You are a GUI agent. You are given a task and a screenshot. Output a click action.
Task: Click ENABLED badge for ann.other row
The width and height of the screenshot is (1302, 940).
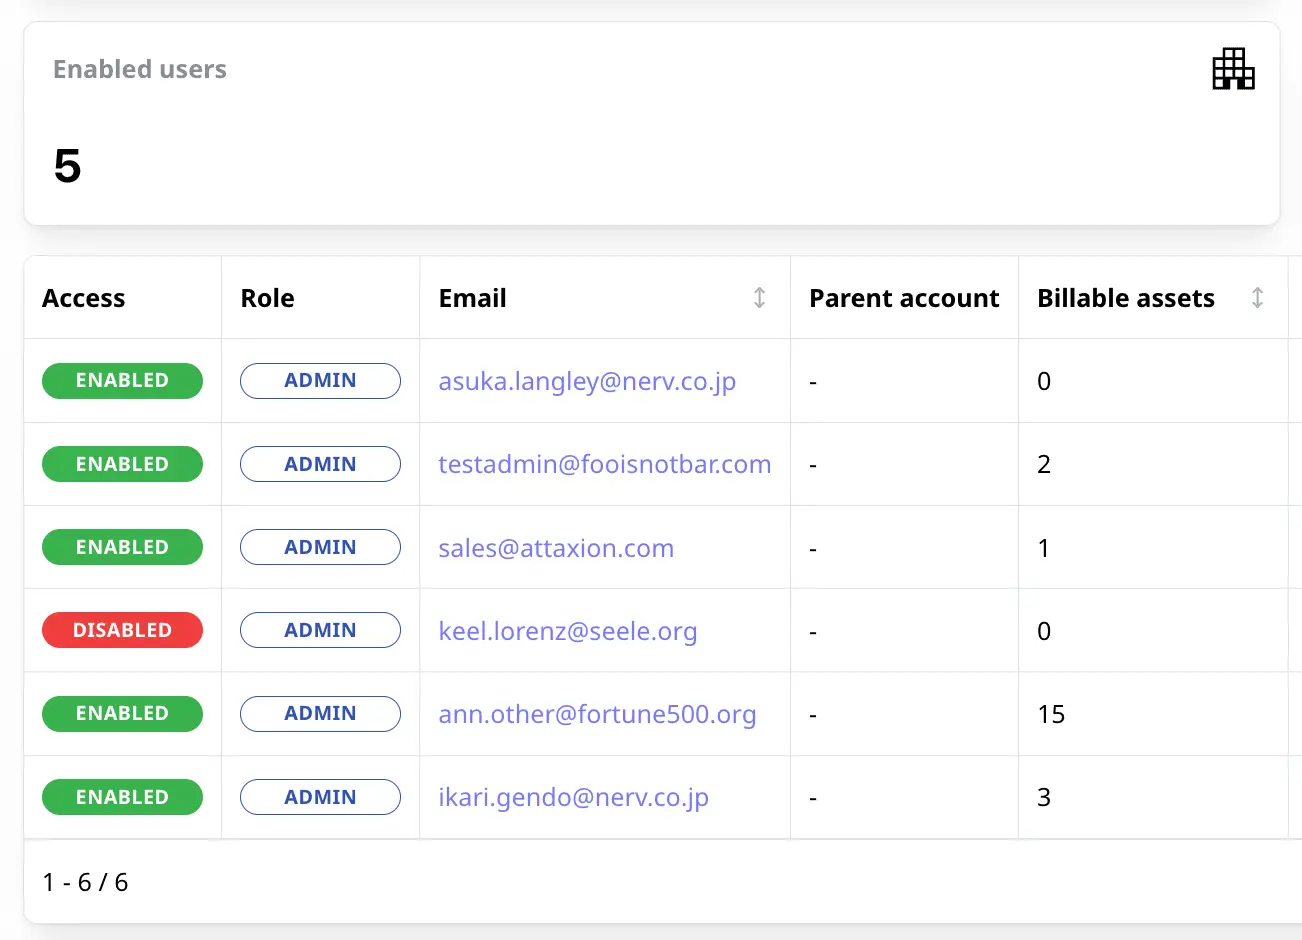point(122,713)
